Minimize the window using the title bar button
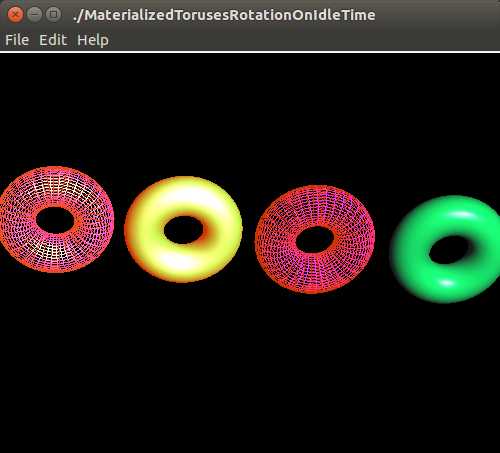 point(34,15)
